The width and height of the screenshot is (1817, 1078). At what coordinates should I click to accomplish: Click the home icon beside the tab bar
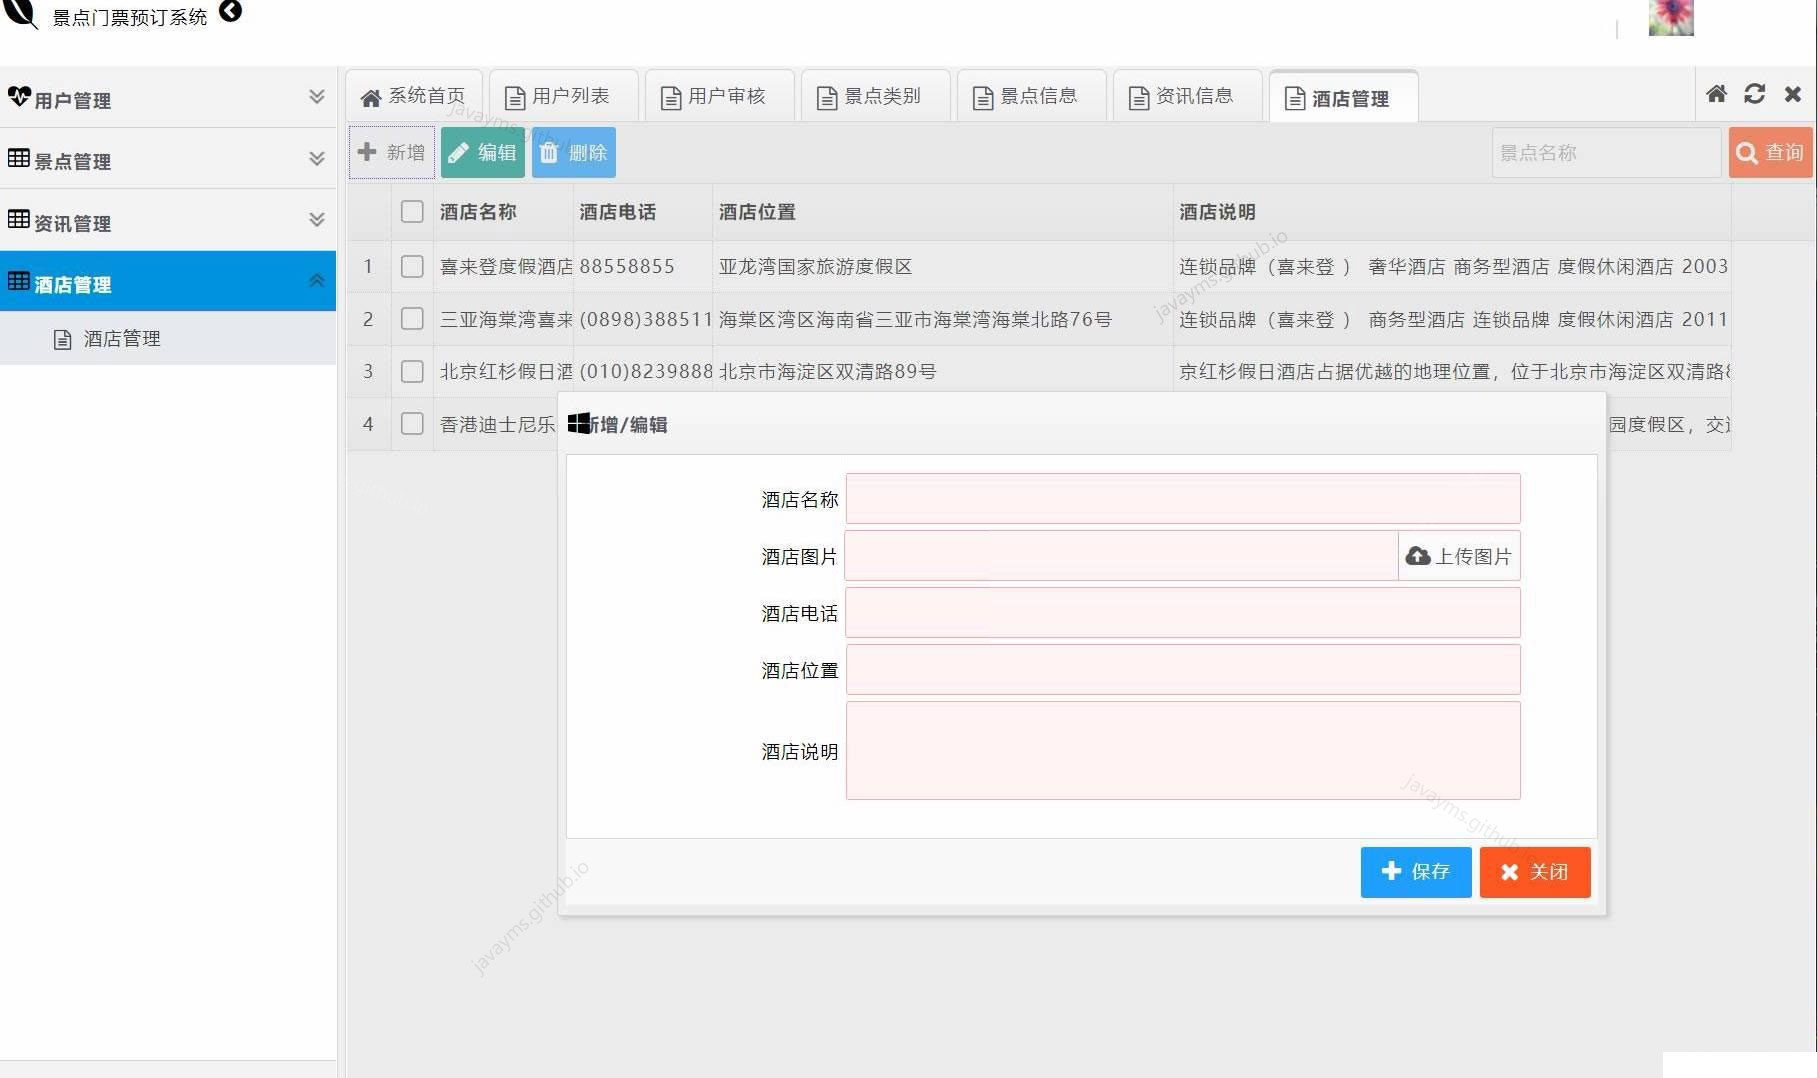[x=1716, y=94]
